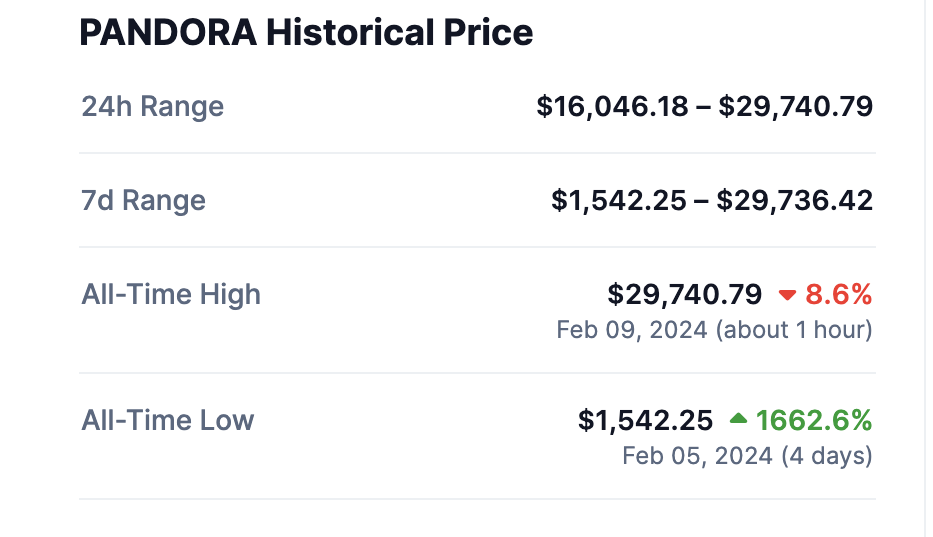Select the All-Time Low label
The height and width of the screenshot is (537, 933).
tap(168, 420)
